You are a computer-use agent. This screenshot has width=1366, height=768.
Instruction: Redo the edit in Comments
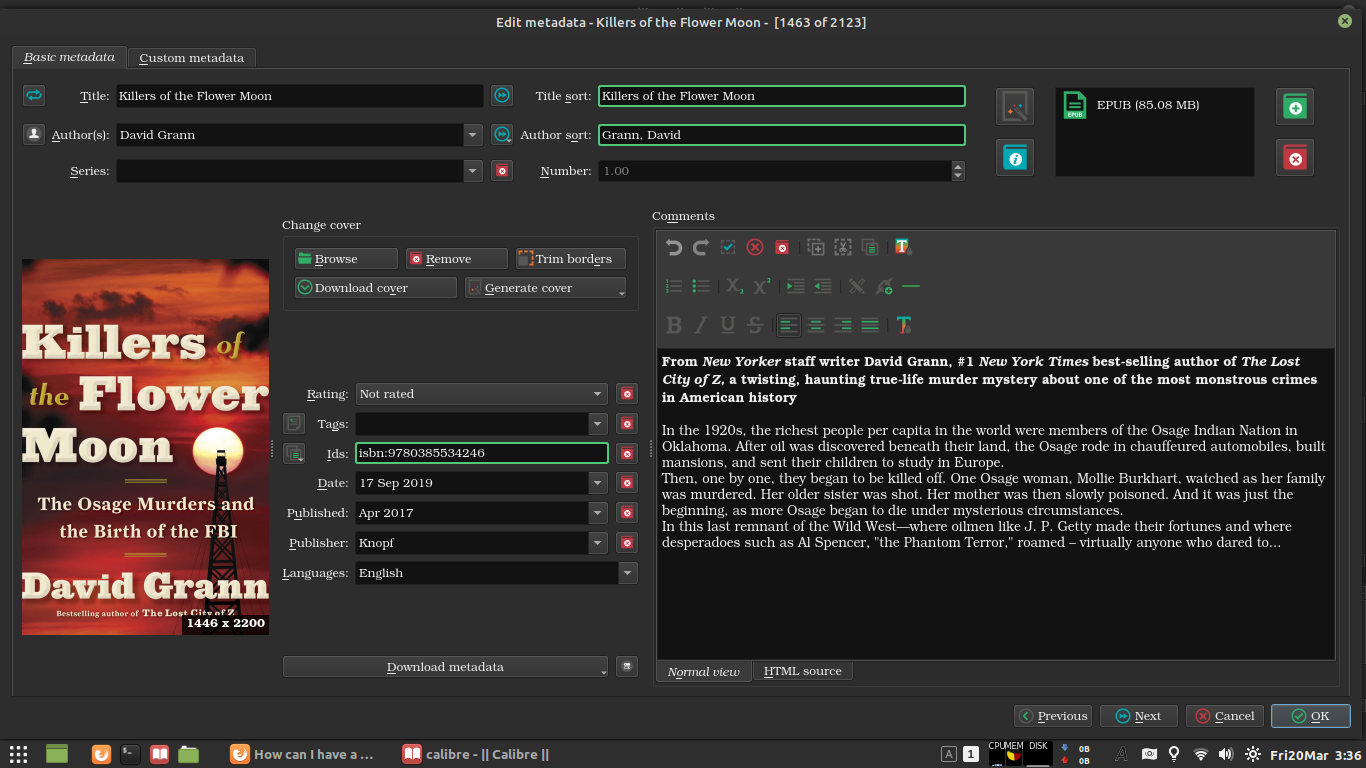coord(701,247)
